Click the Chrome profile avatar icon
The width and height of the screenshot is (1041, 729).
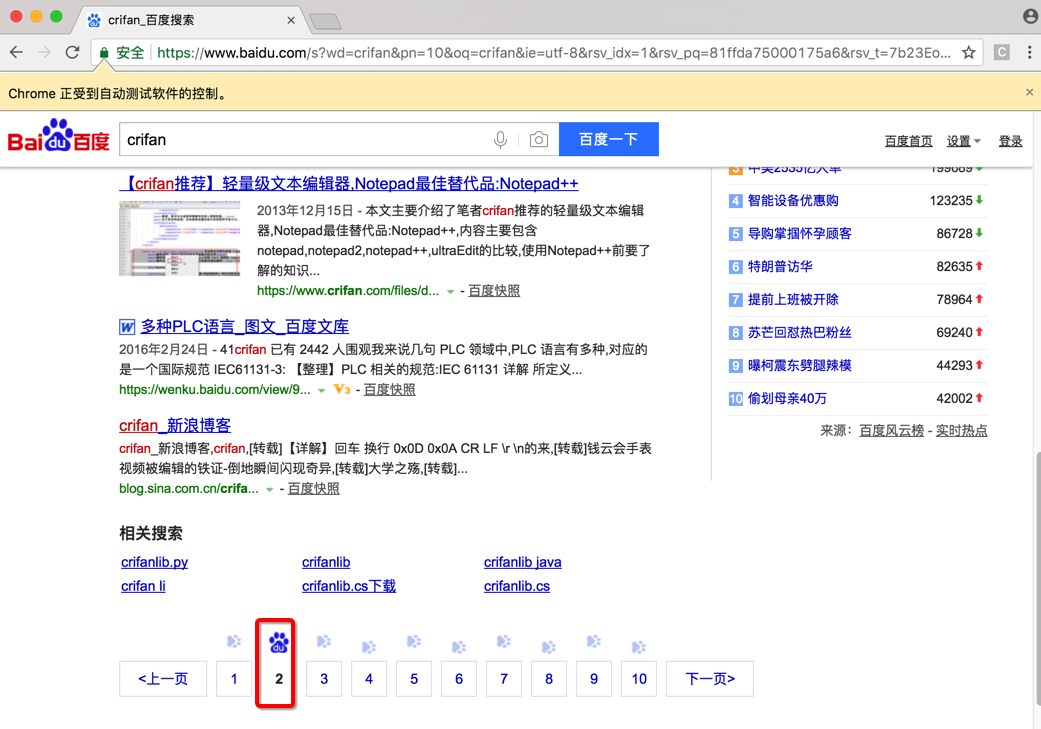point(1030,16)
